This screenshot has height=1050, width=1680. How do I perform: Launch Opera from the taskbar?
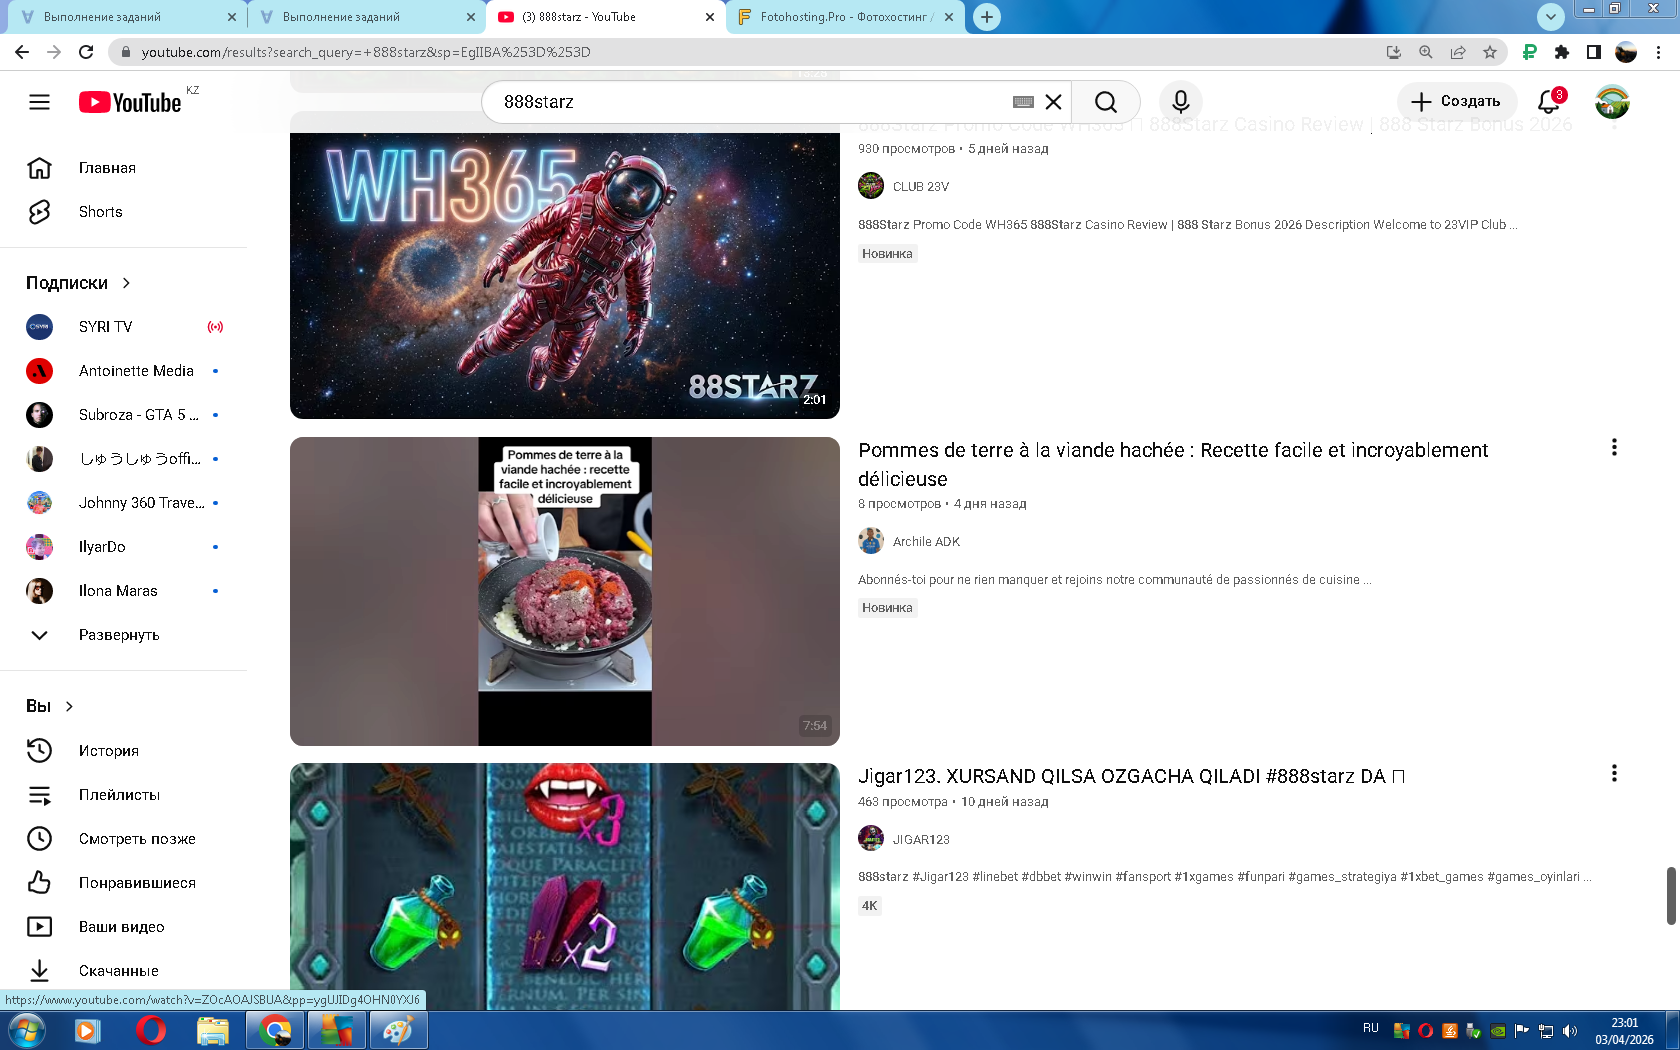pos(150,1030)
